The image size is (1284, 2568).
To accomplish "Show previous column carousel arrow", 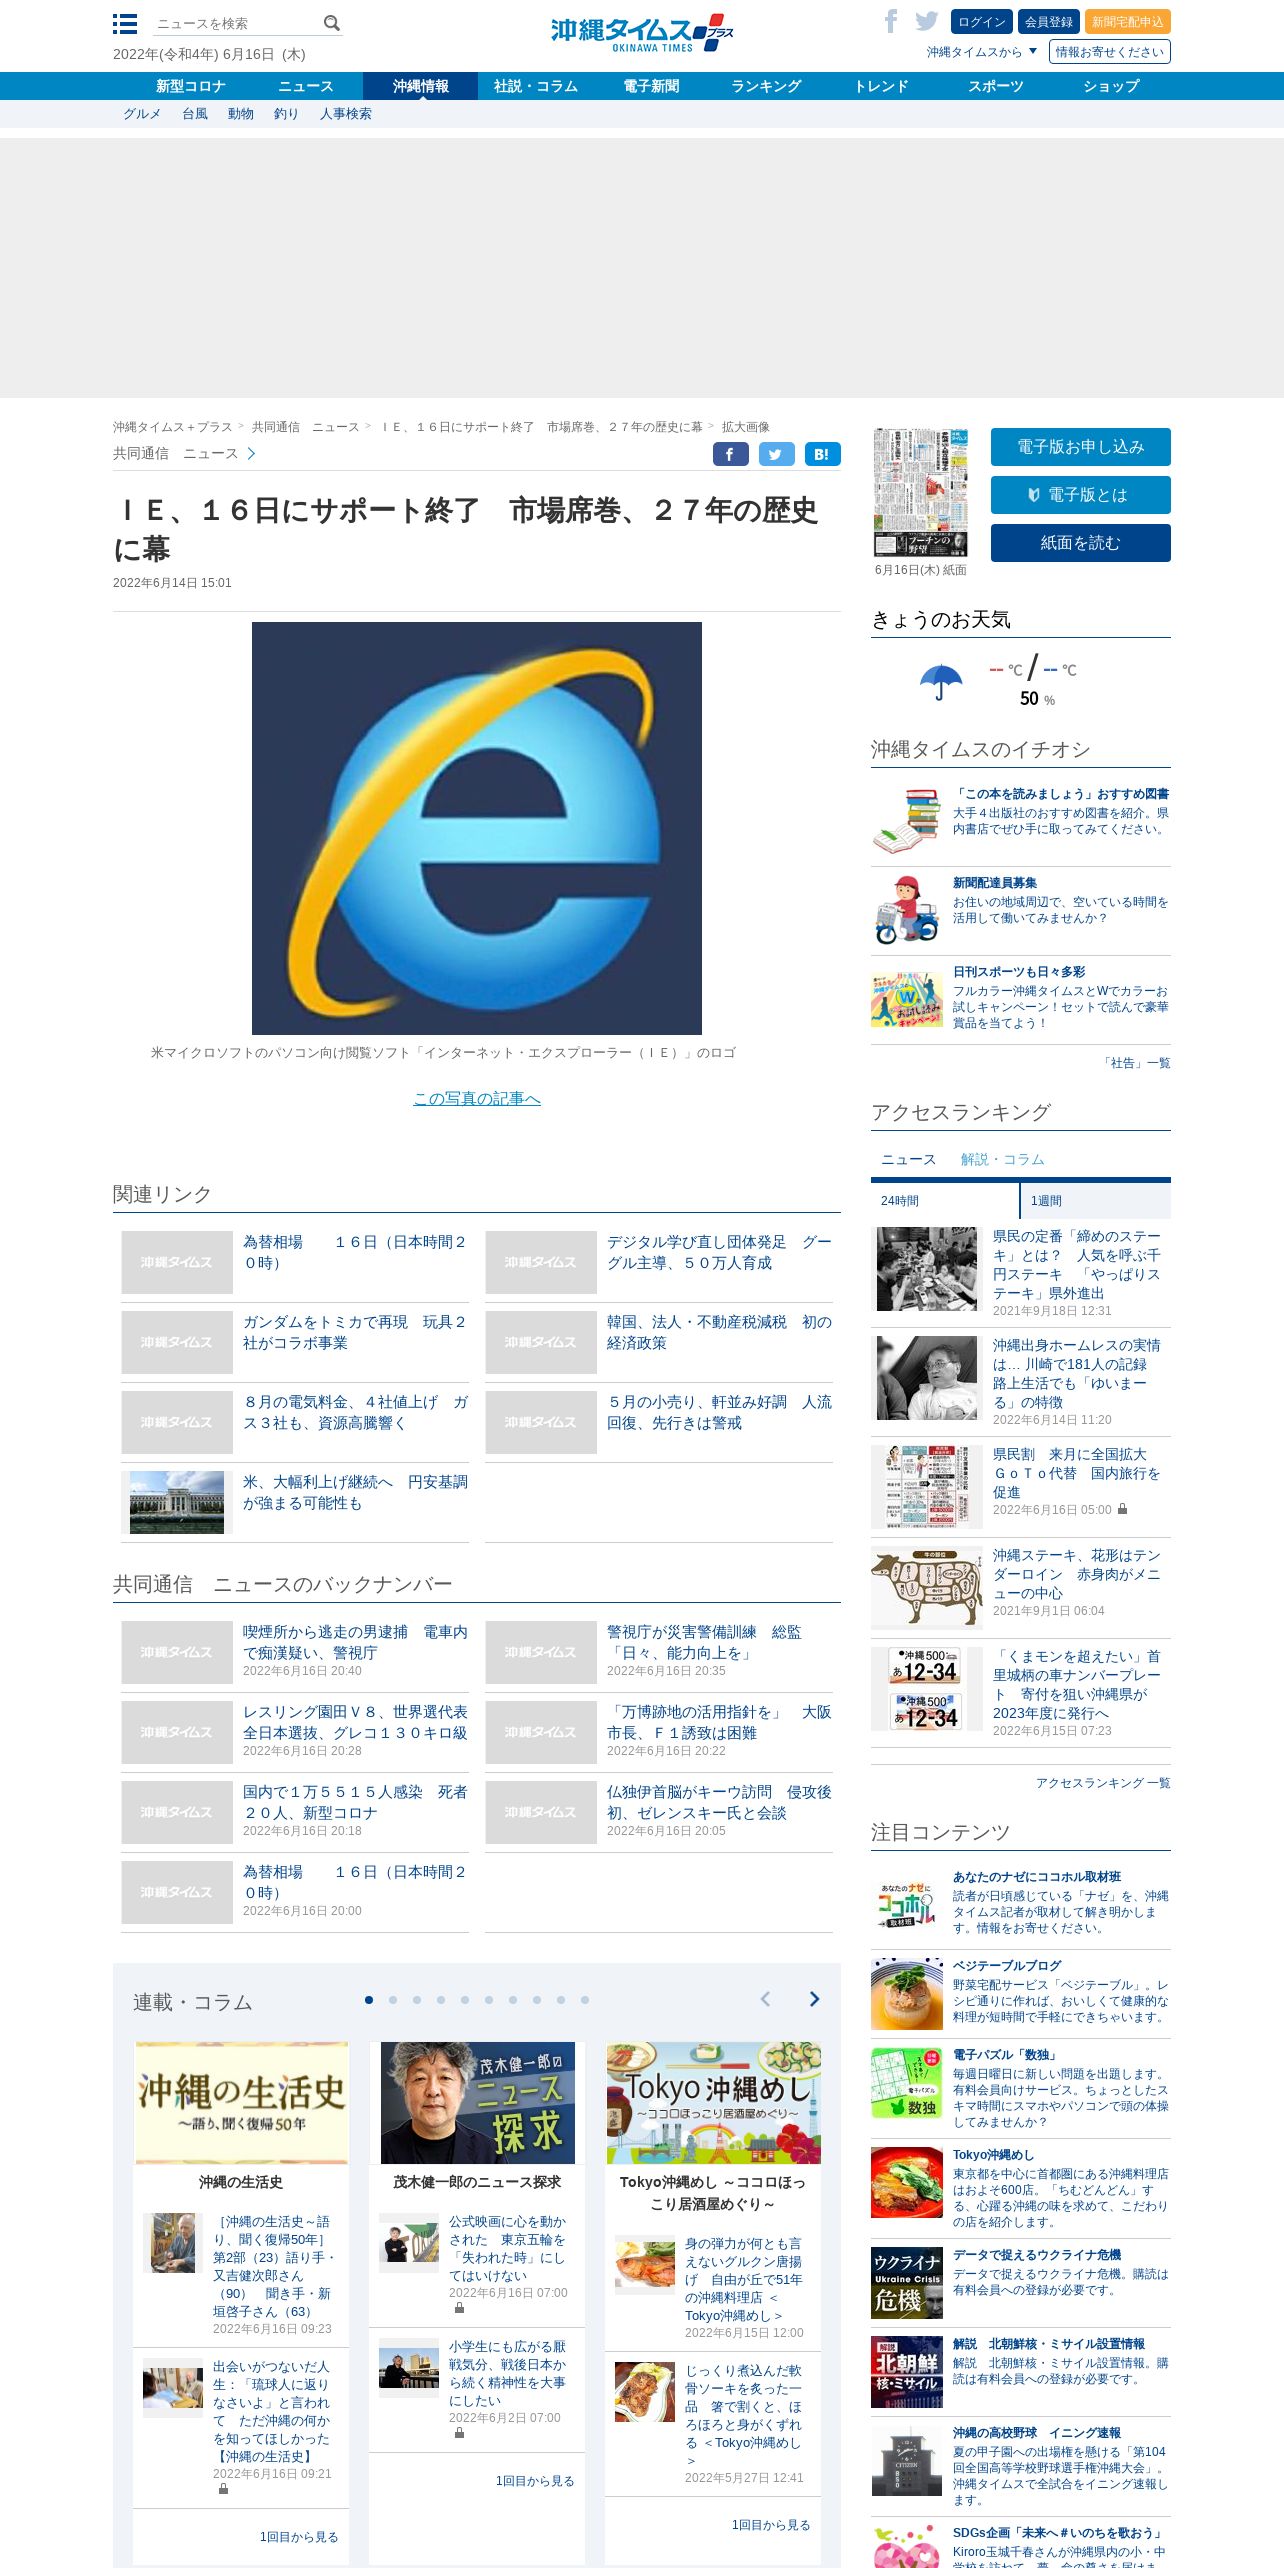I will (x=766, y=1999).
